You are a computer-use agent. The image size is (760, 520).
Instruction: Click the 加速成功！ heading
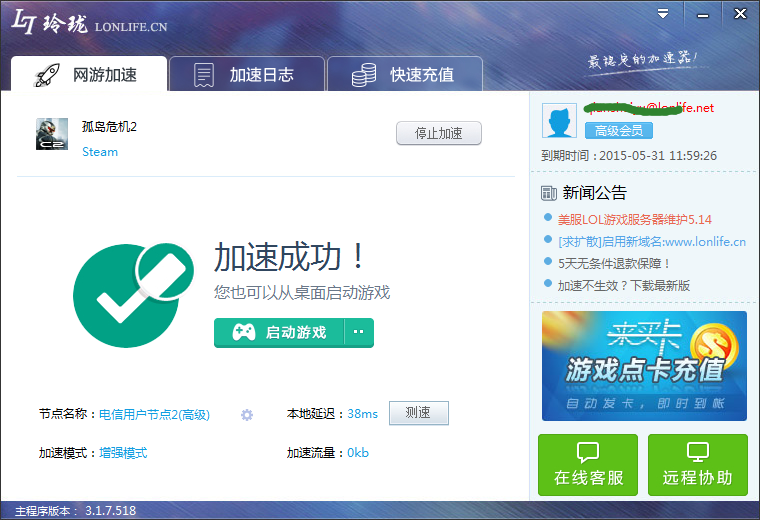(x=289, y=257)
